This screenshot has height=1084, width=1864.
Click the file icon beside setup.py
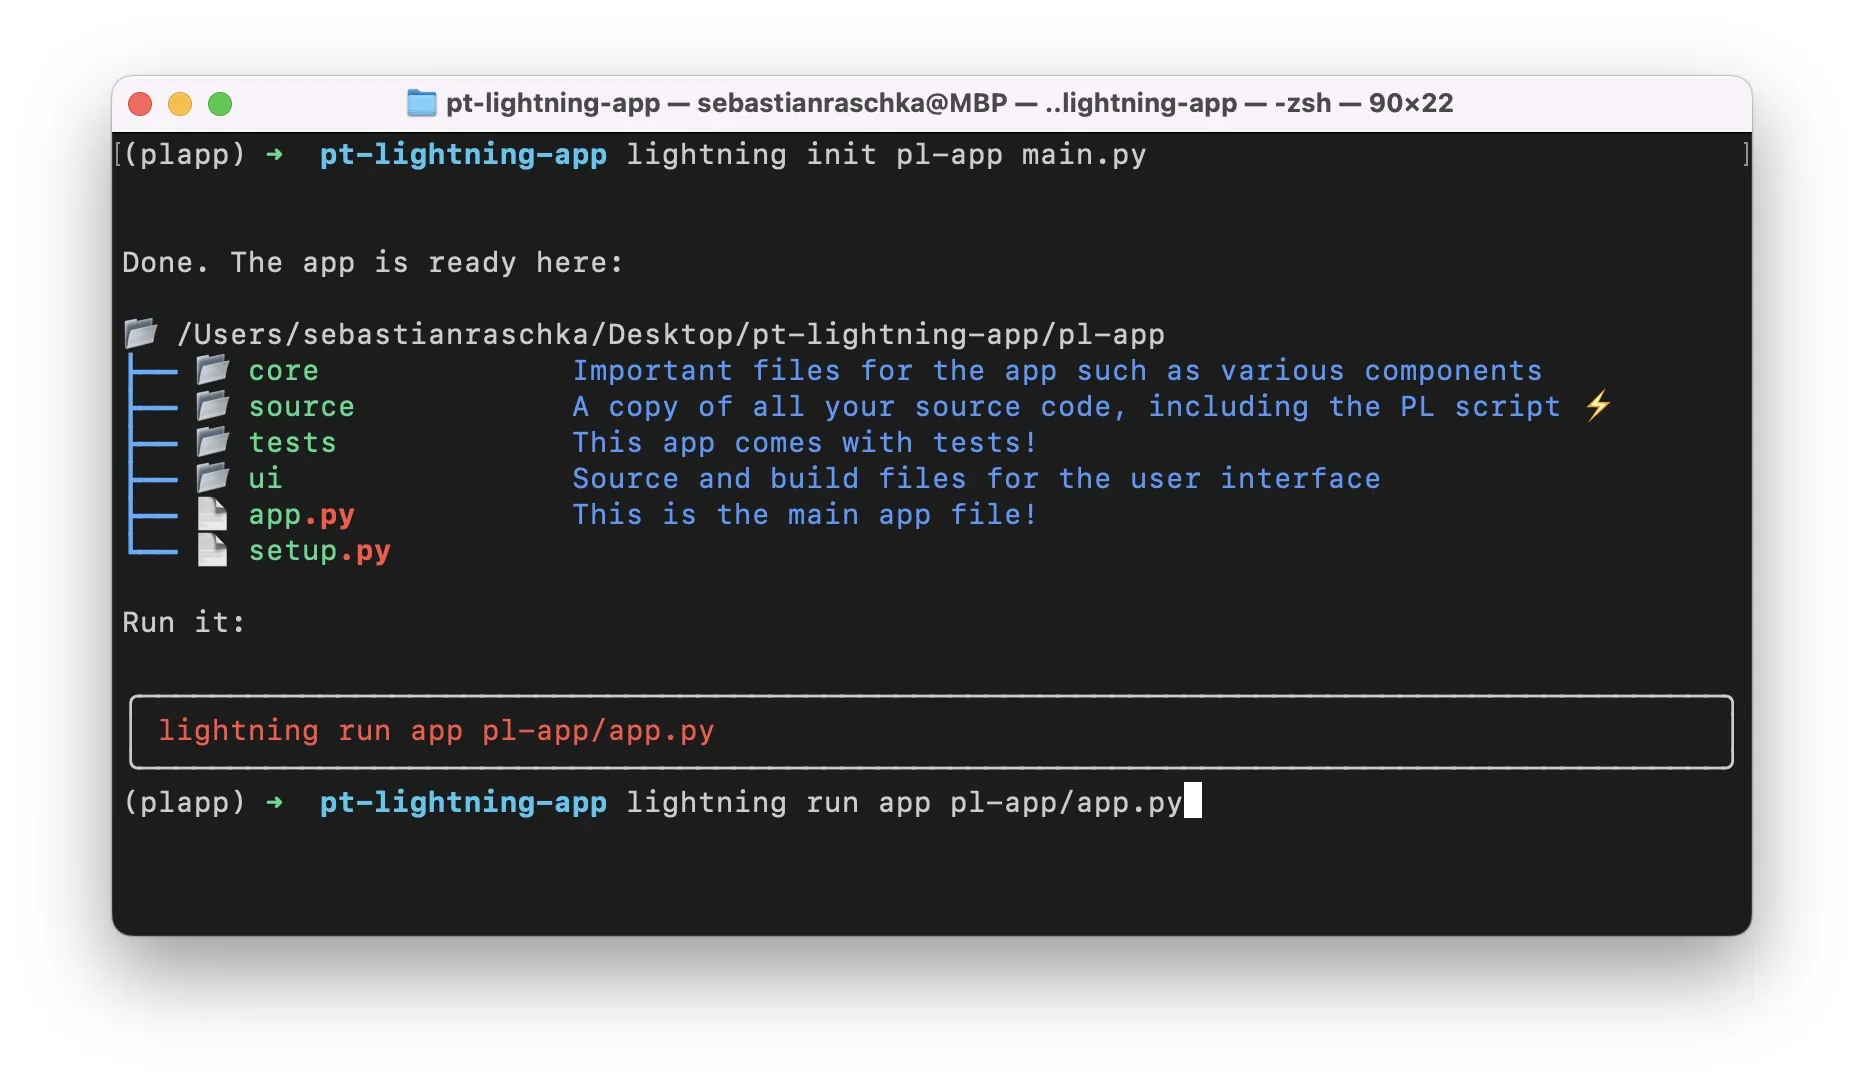point(212,550)
